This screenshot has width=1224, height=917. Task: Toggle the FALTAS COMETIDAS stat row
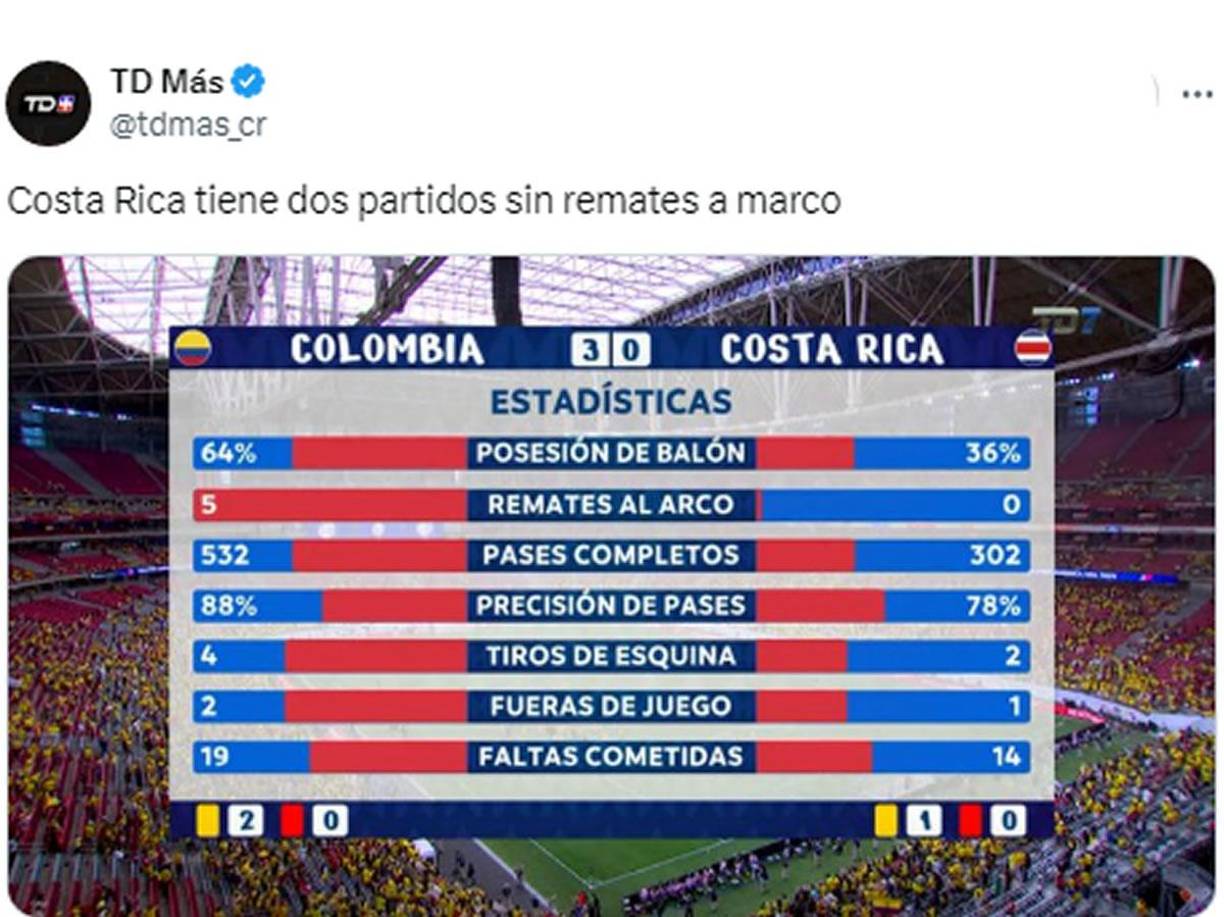(x=612, y=759)
